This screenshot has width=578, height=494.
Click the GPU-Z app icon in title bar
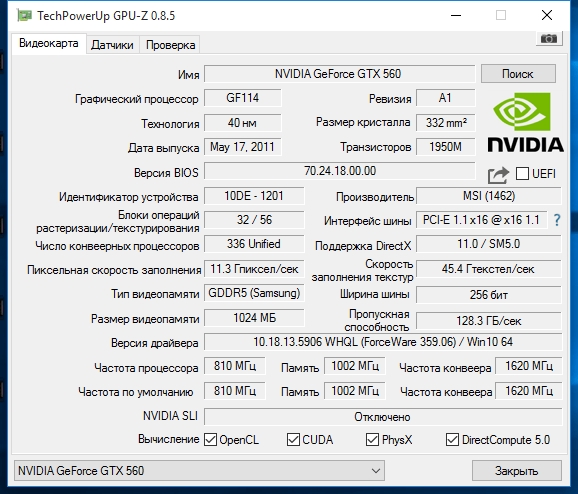click(x=24, y=15)
